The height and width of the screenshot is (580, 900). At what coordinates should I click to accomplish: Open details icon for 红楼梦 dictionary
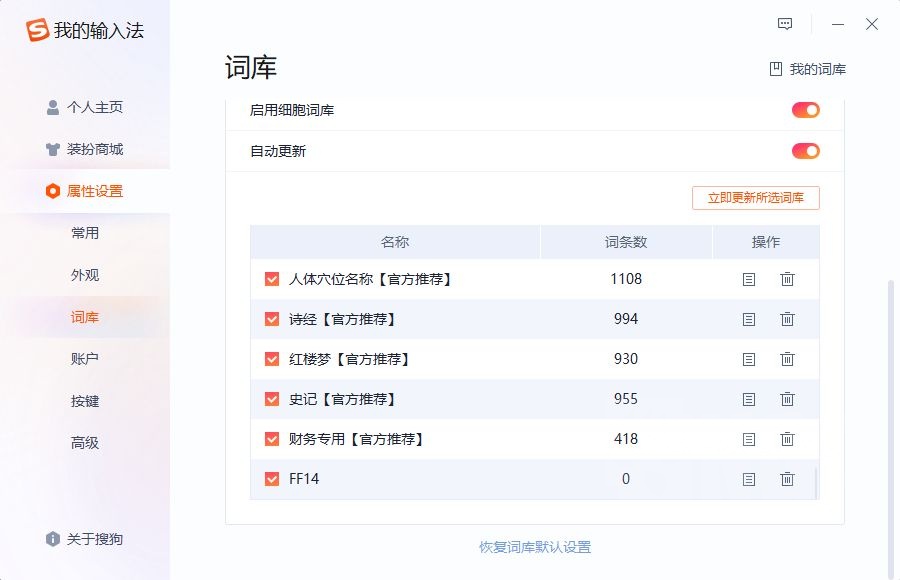pos(749,359)
